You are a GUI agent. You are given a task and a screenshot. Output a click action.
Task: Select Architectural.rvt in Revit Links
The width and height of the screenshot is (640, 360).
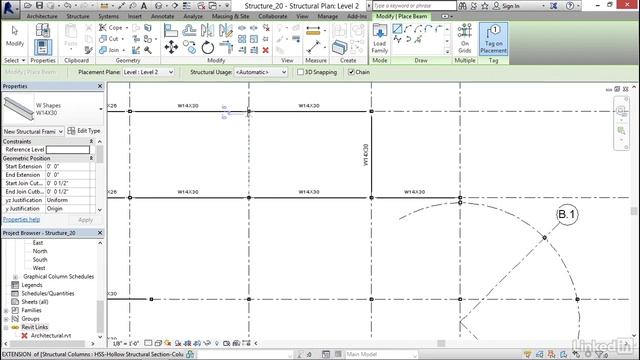(x=51, y=336)
